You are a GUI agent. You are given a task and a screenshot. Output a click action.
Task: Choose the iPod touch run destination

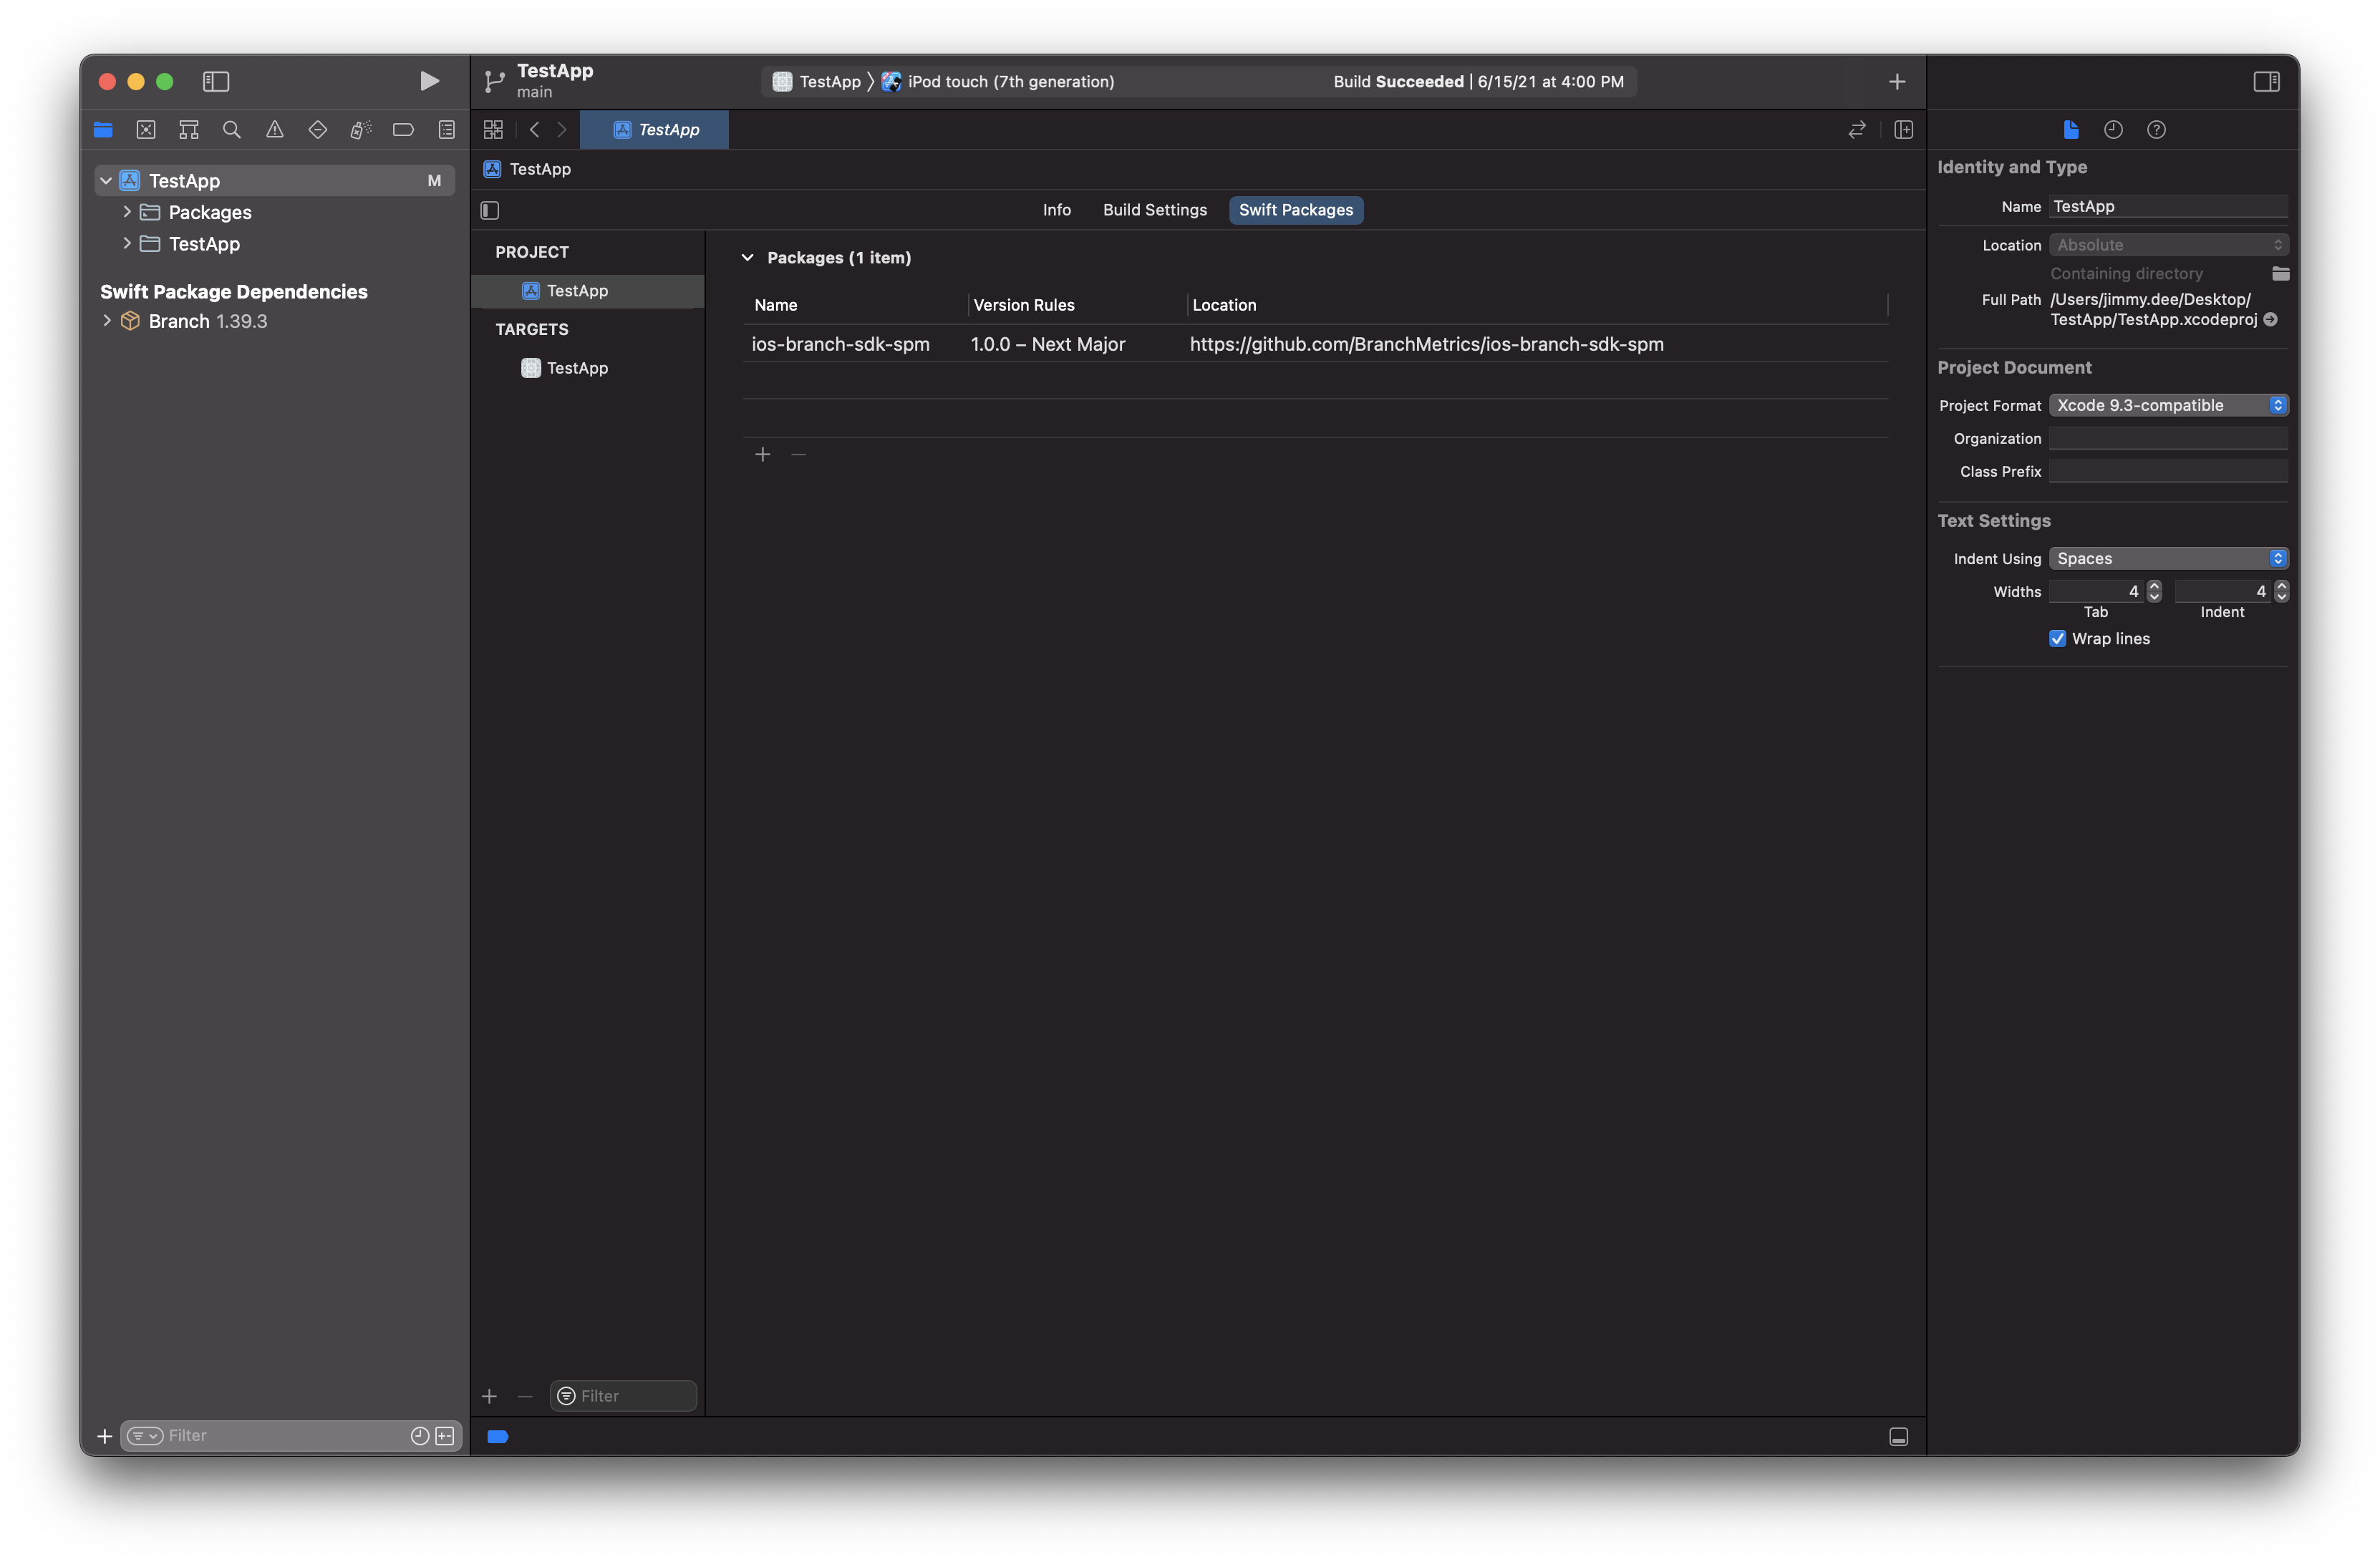coord(997,81)
